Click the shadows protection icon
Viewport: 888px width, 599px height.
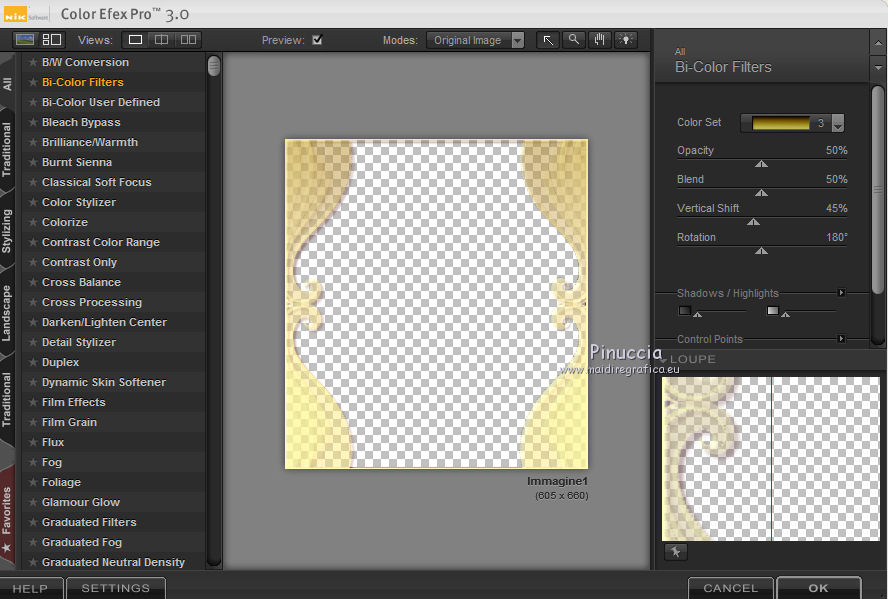tap(685, 310)
